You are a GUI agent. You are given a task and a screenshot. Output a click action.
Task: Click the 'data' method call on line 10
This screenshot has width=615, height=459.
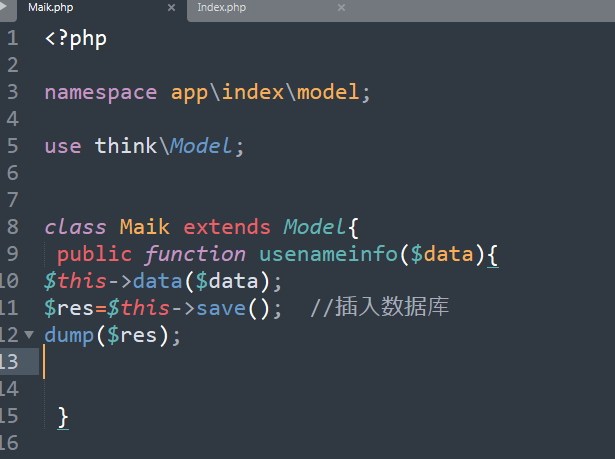[x=158, y=281]
